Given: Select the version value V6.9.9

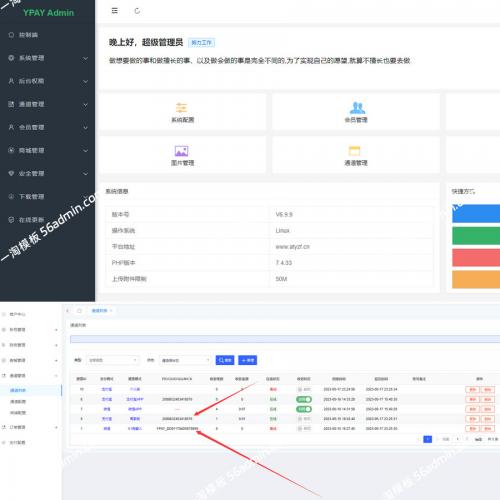Looking at the screenshot, I should click(x=284, y=214).
